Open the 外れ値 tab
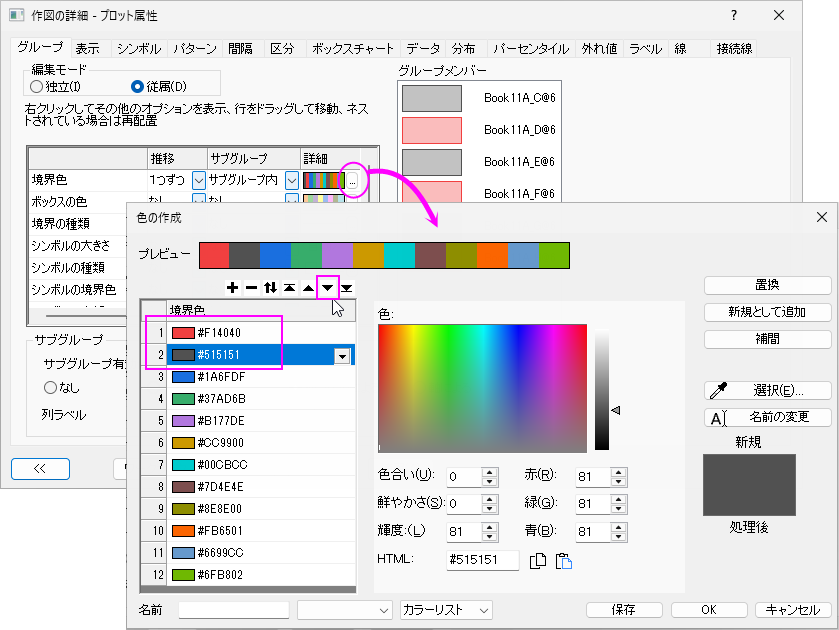This screenshot has width=839, height=630. [x=599, y=49]
